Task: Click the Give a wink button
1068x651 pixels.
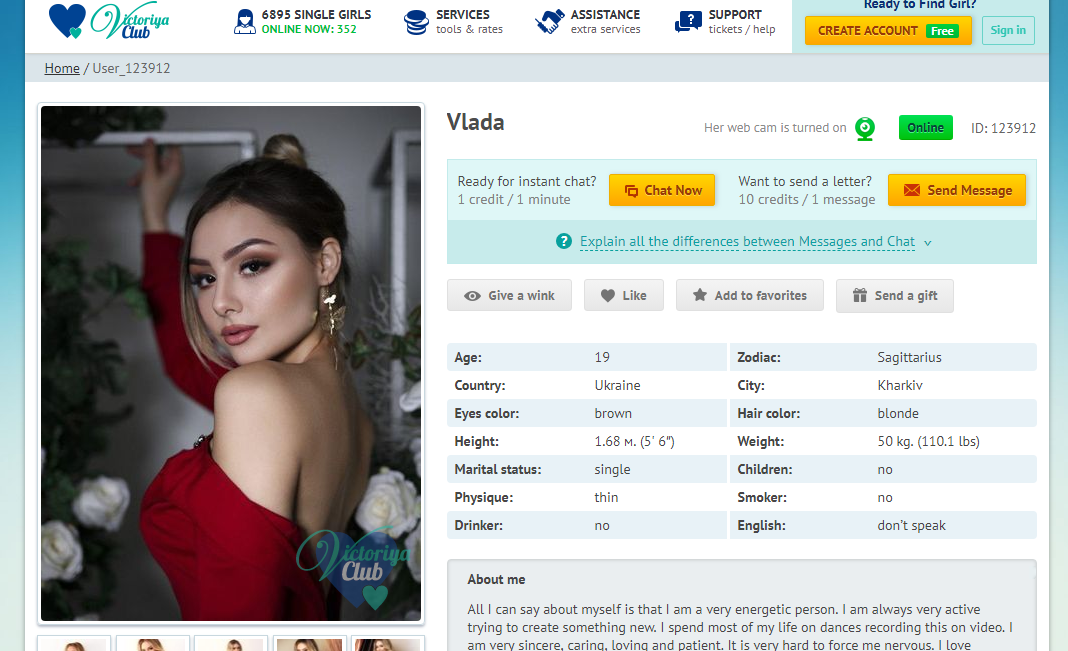Action: click(509, 296)
